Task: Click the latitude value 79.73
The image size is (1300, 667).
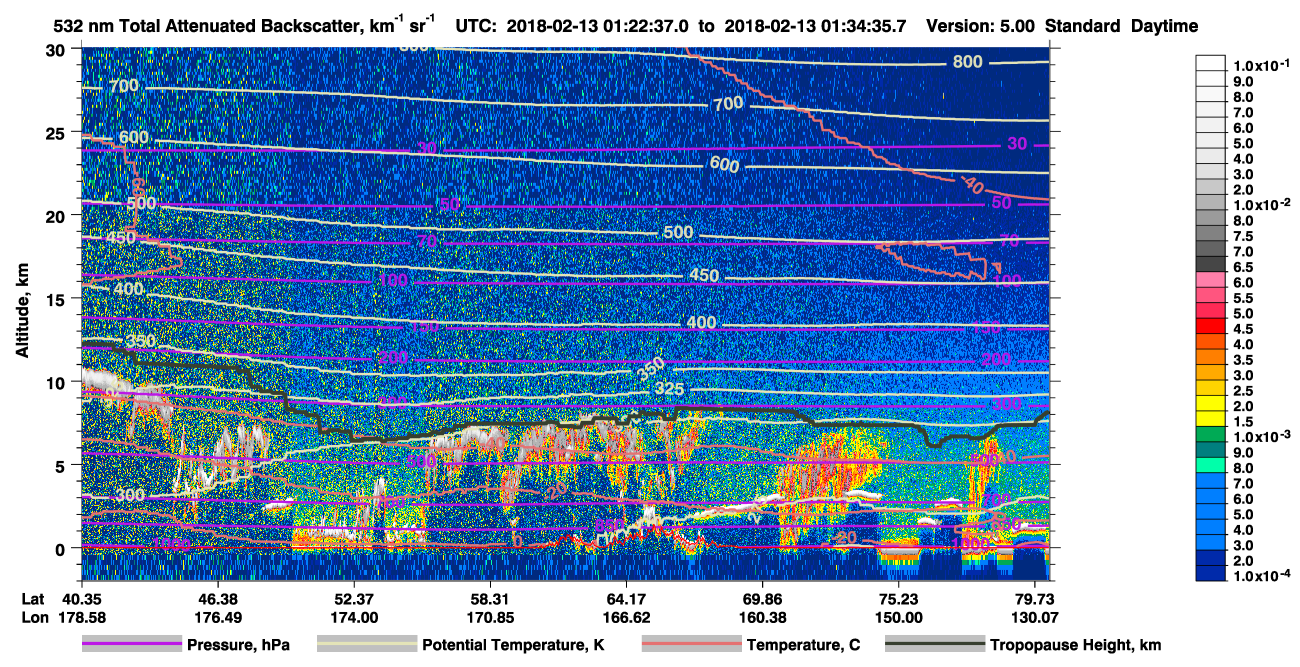Action: click(x=1034, y=599)
